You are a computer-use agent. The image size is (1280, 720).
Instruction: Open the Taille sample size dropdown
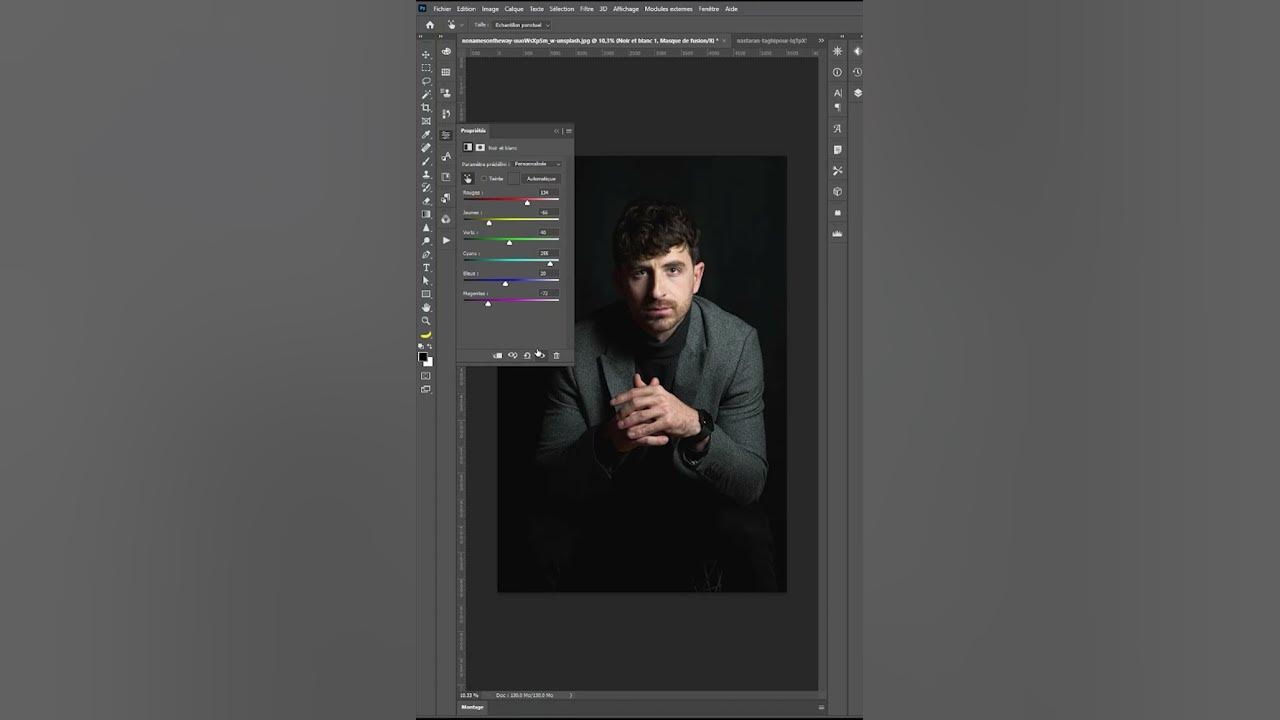coord(521,25)
